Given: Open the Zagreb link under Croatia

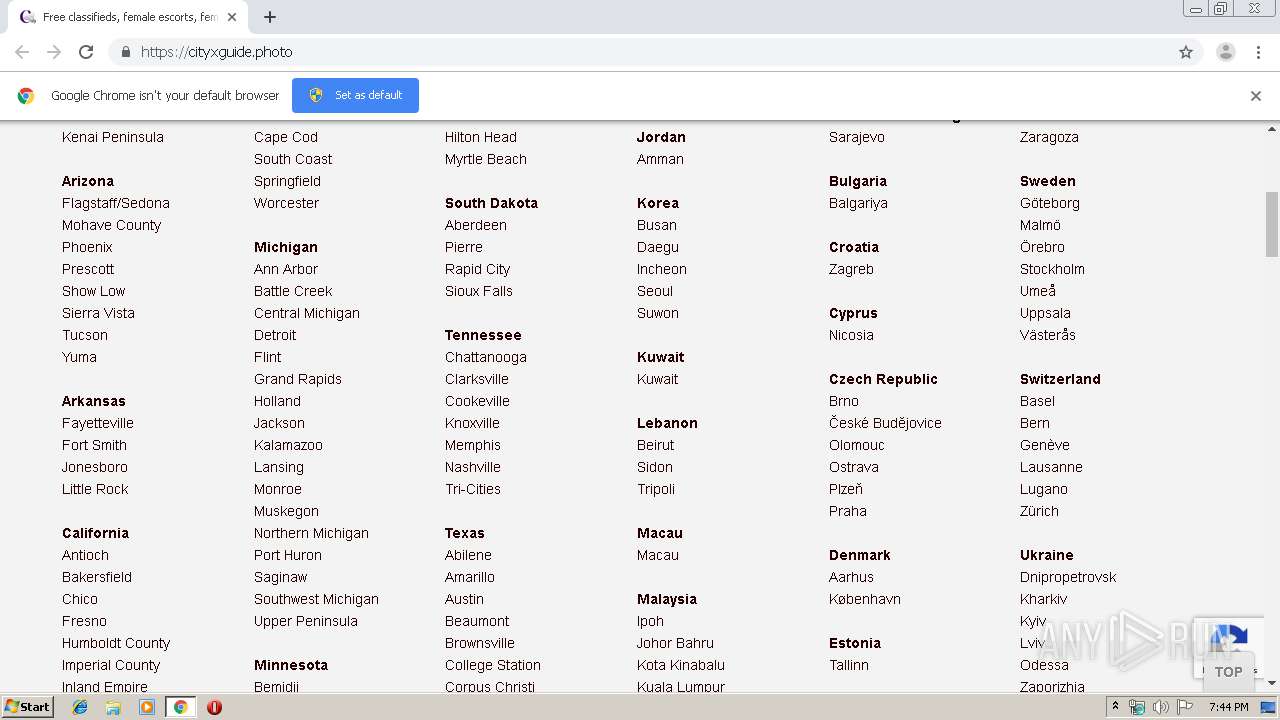Looking at the screenshot, I should [851, 269].
